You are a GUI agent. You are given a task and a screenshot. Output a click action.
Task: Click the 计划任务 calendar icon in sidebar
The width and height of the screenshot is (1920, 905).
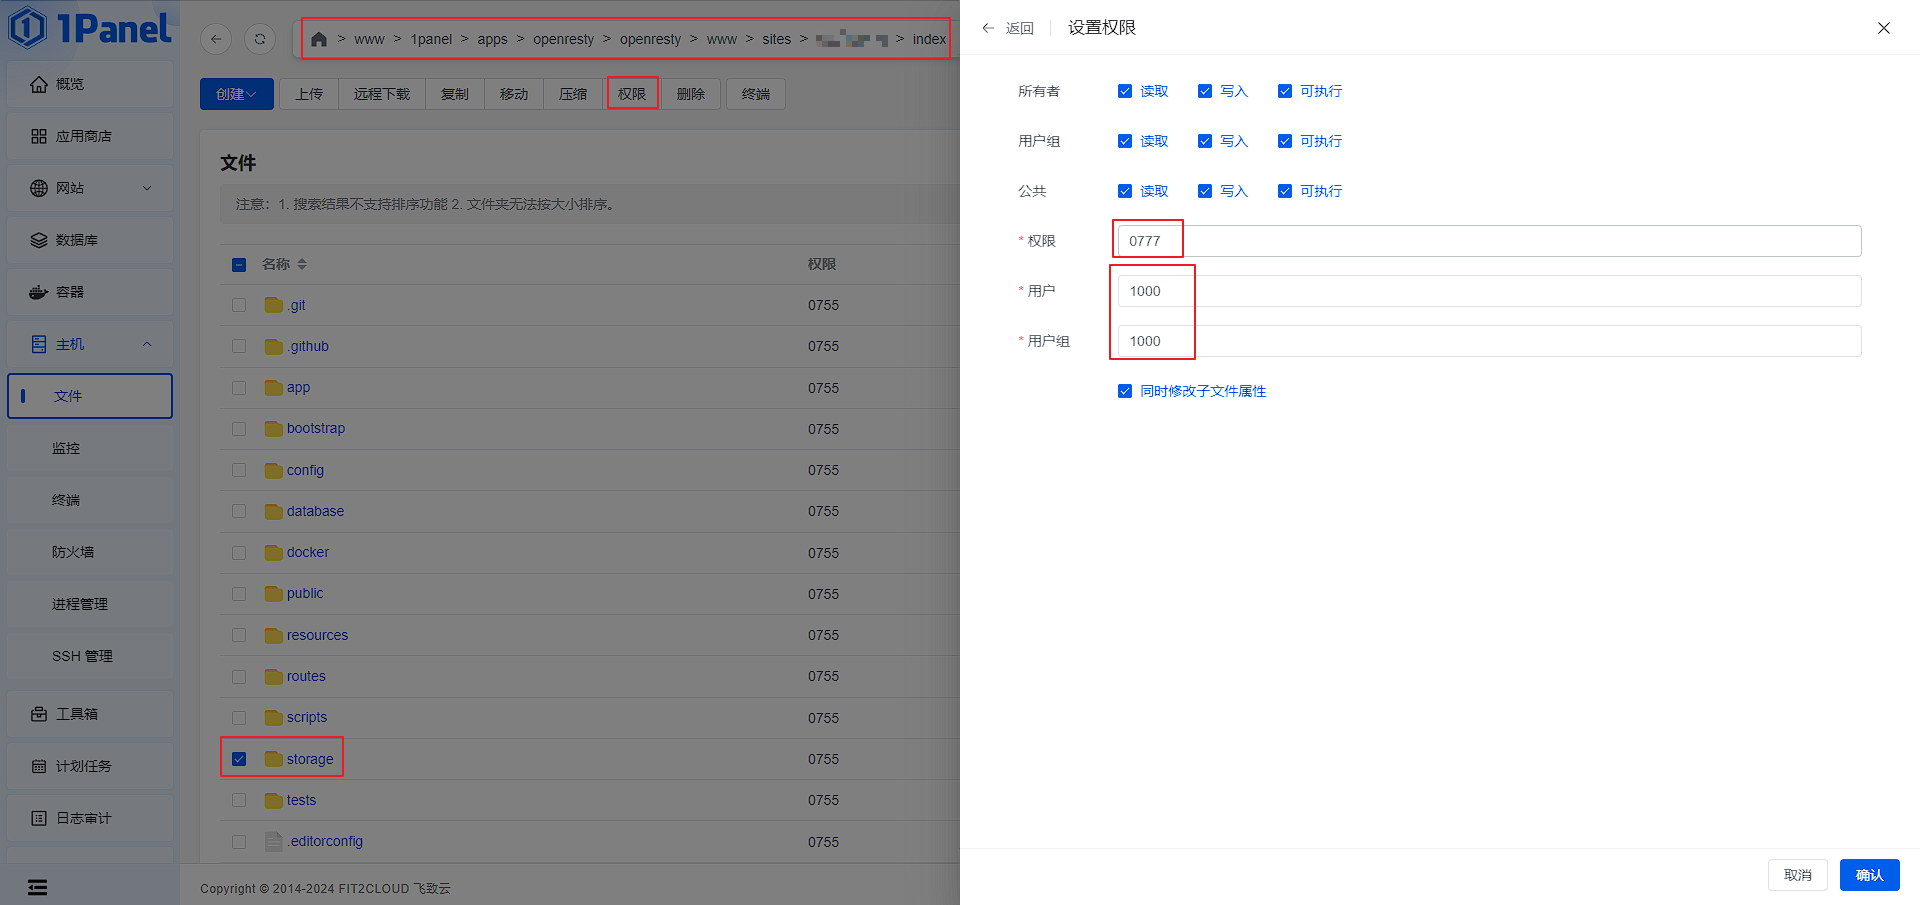tap(38, 766)
